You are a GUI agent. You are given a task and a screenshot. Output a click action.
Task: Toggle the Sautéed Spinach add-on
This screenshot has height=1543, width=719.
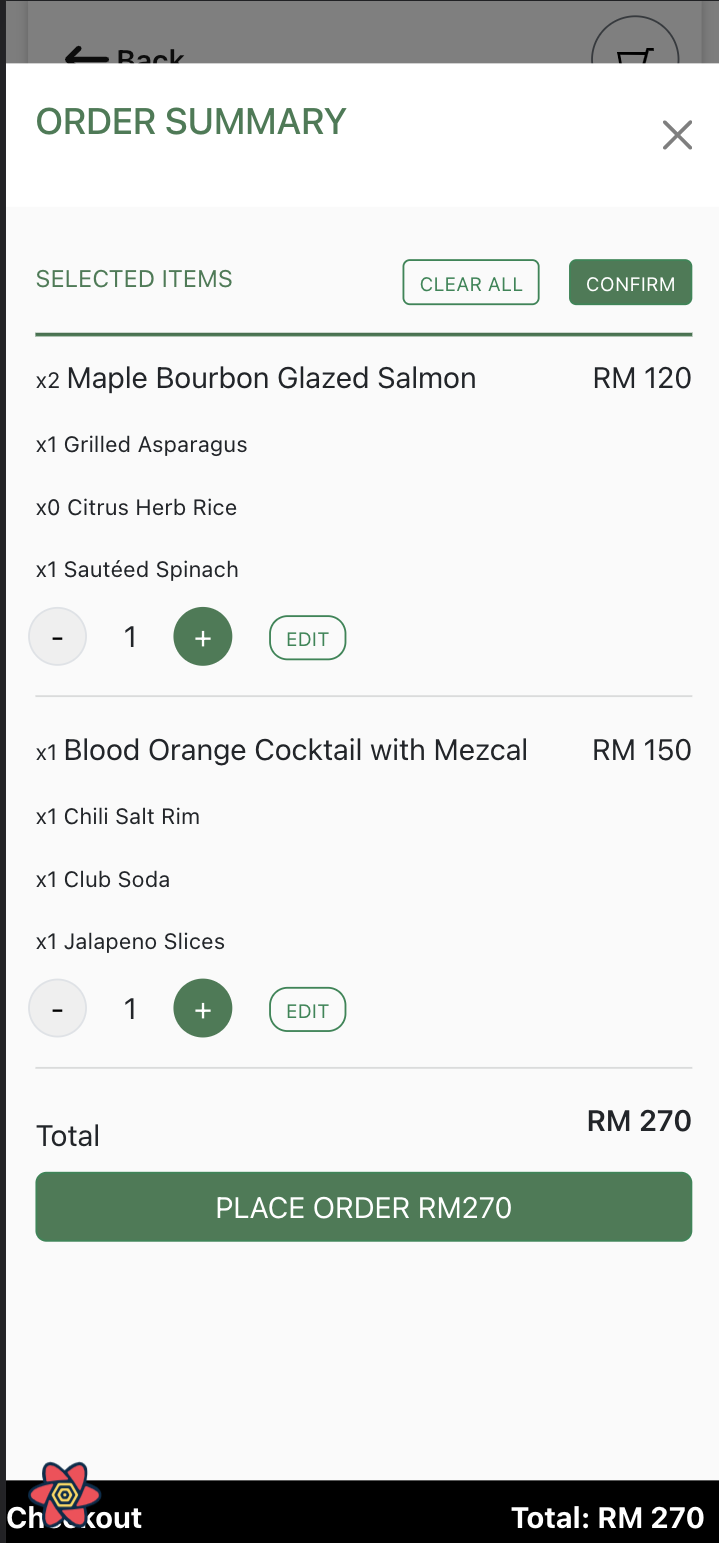pos(137,569)
